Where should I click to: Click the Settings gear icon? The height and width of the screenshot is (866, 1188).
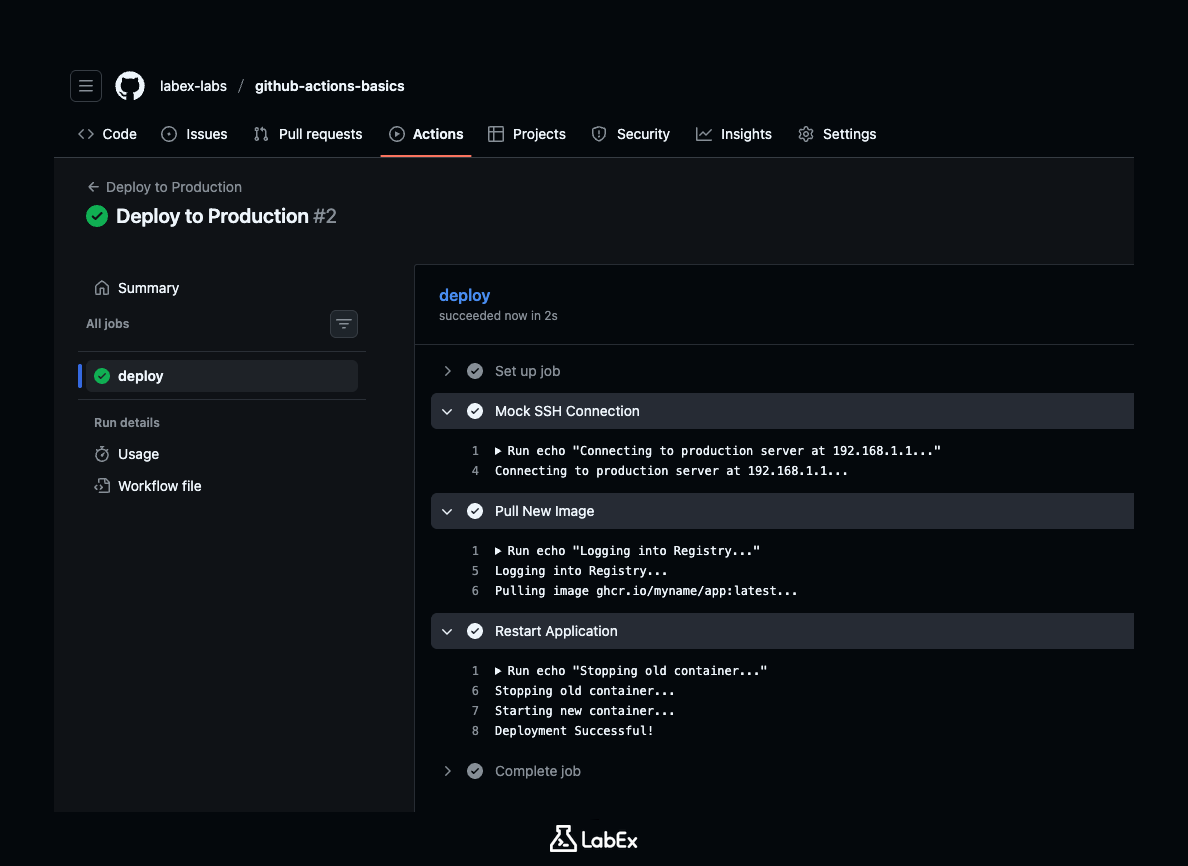[806, 134]
